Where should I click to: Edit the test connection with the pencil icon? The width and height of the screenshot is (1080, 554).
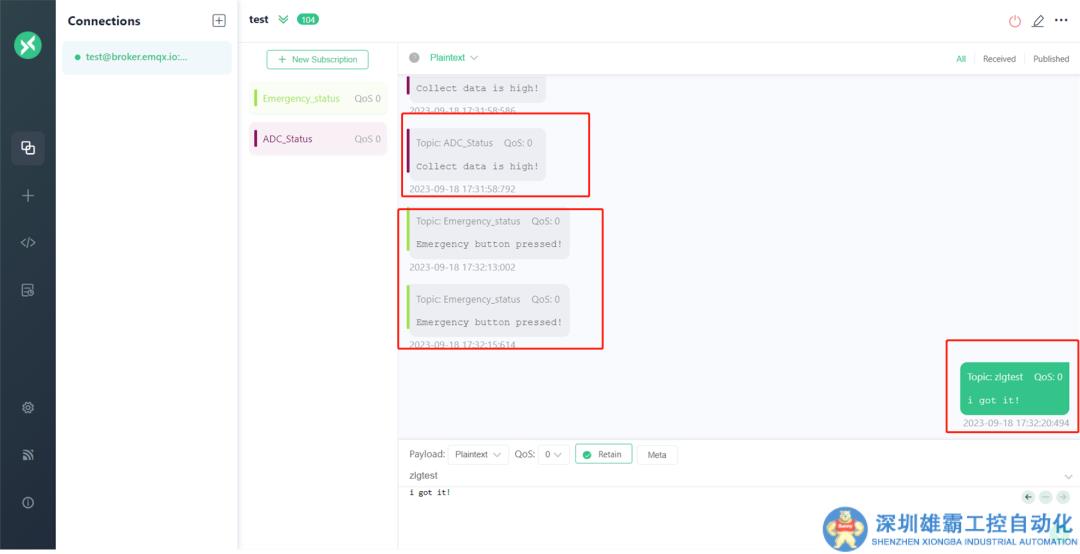1038,21
